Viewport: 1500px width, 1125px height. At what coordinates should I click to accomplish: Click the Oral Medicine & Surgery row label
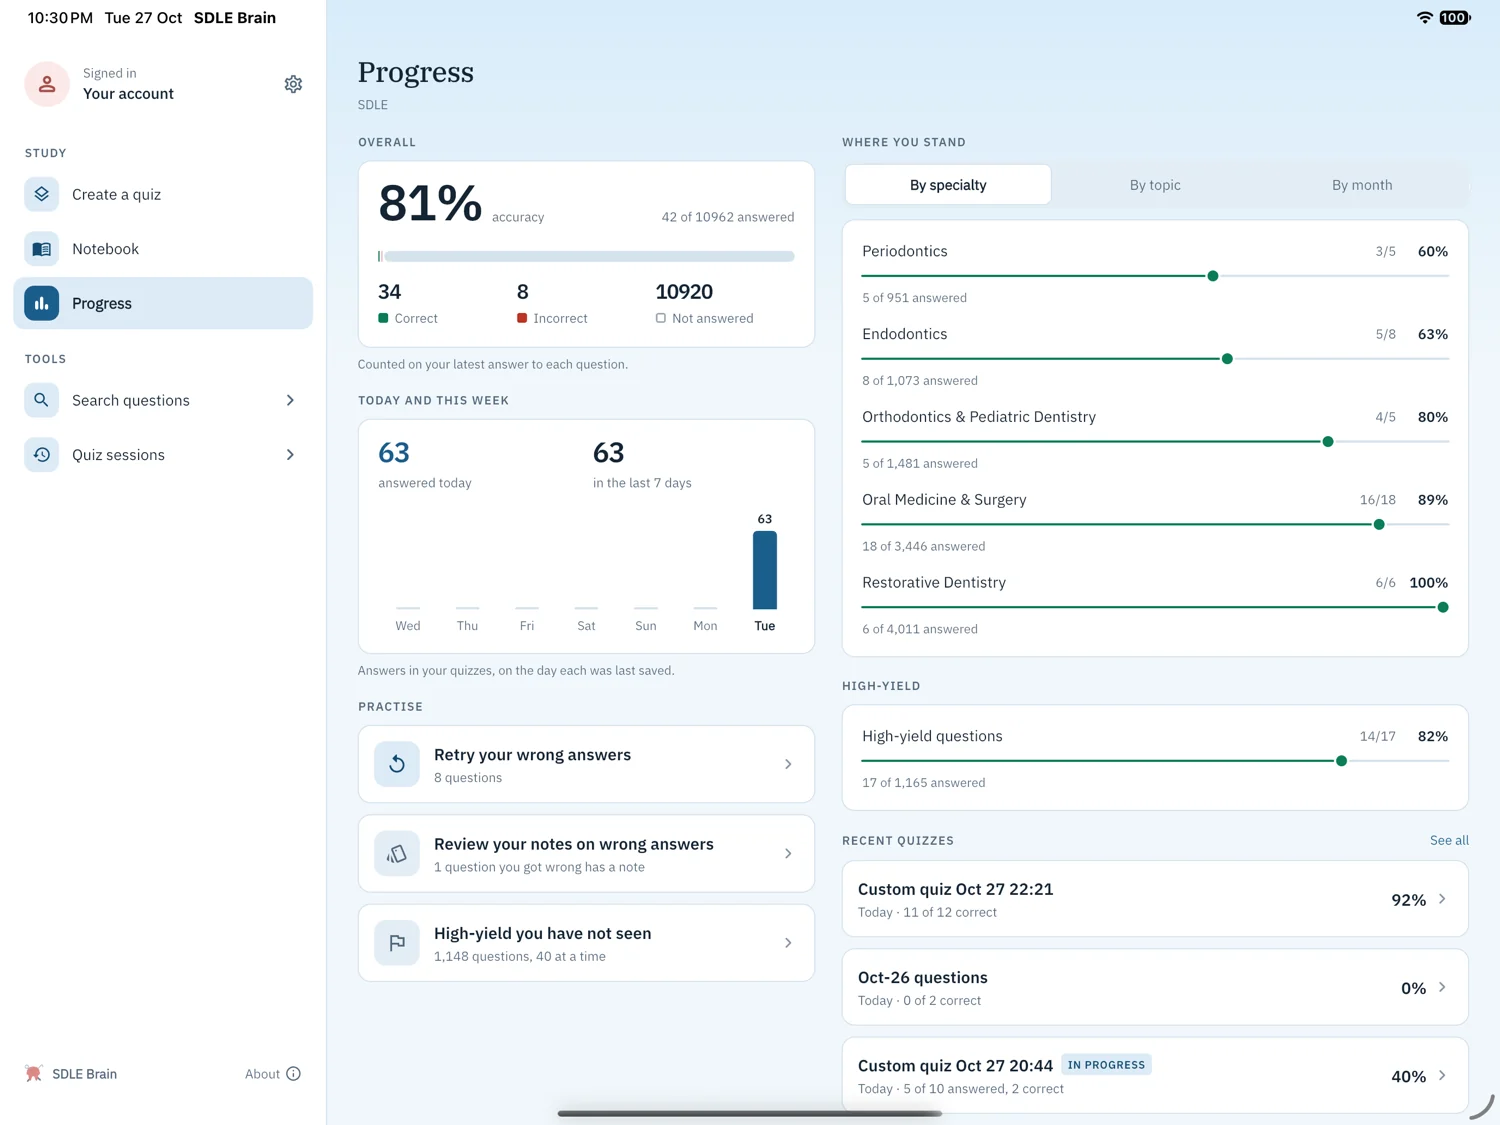click(x=944, y=500)
